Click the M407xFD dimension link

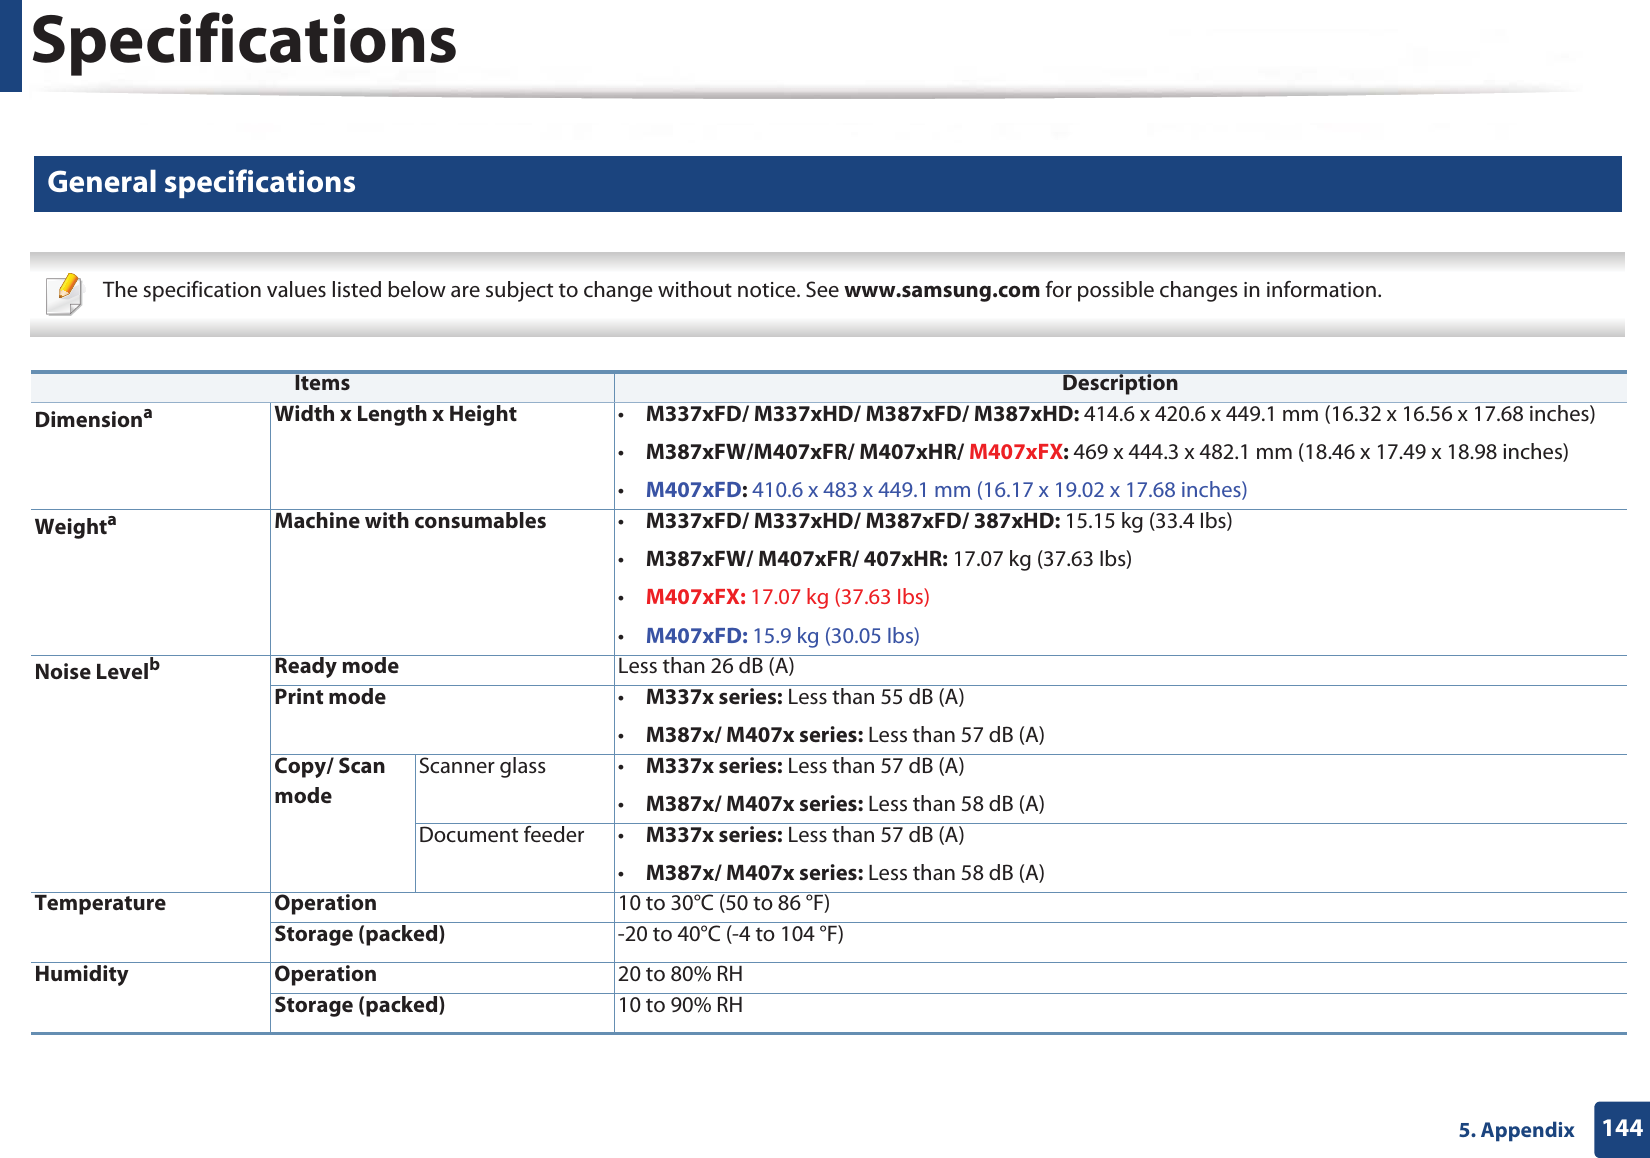point(946,490)
